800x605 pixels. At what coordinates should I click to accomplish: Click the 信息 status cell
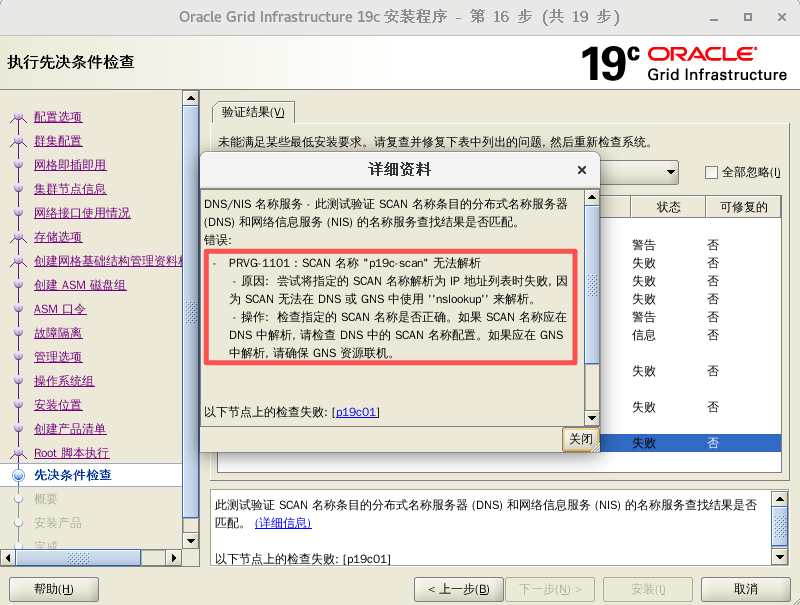pos(643,335)
